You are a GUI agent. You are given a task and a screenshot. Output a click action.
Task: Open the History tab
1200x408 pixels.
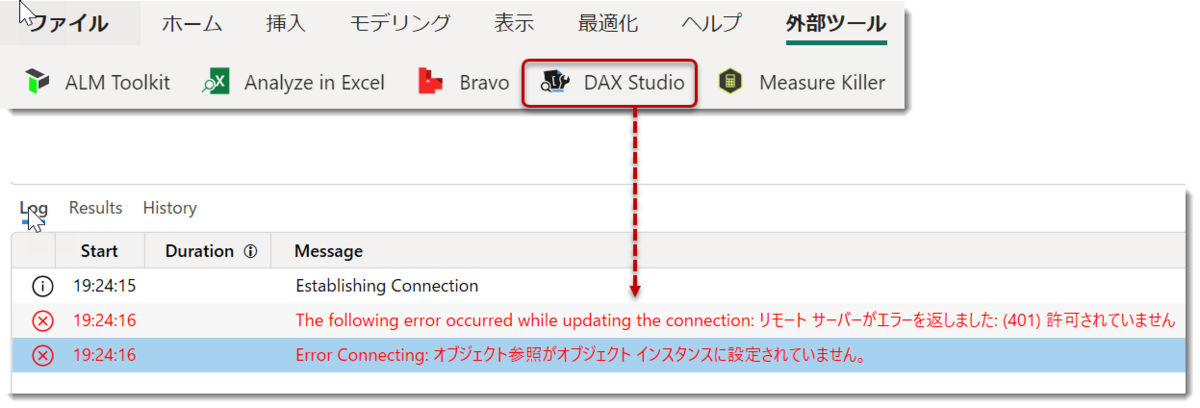170,208
